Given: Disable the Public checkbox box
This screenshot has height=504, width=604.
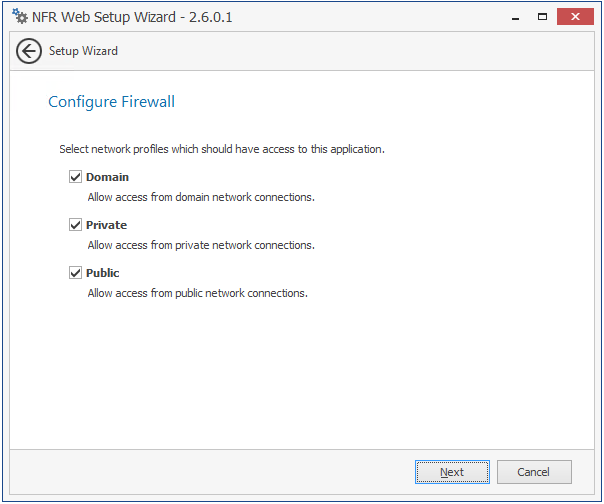Looking at the screenshot, I should click(x=75, y=273).
